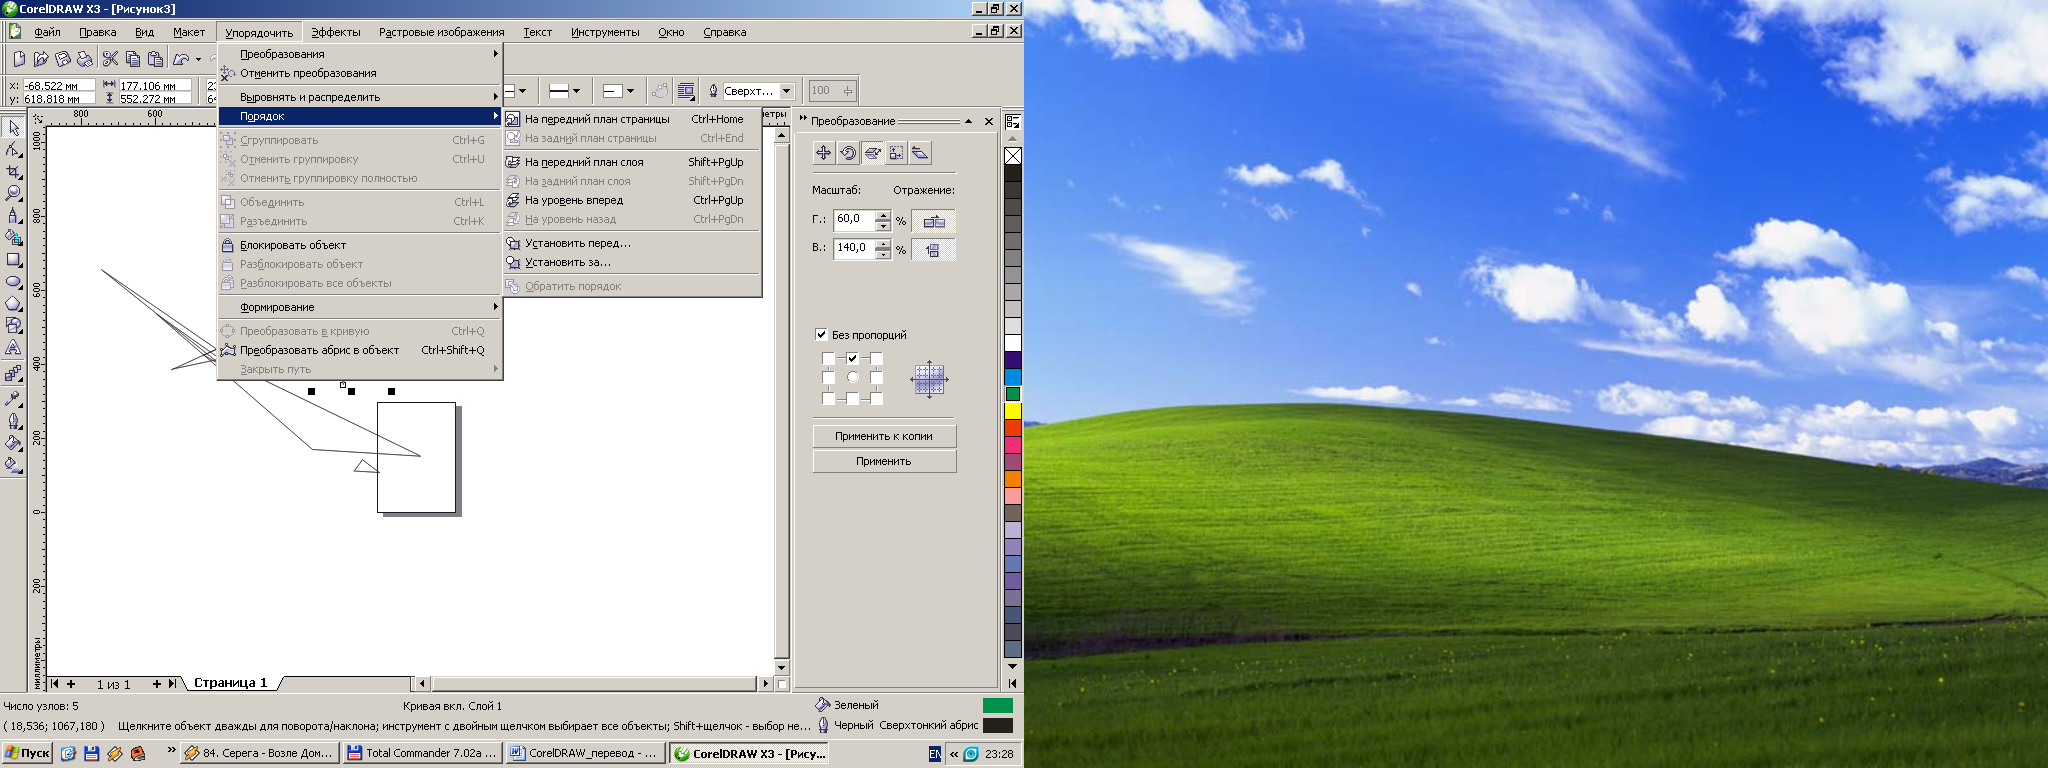Toggle the top-right anchor checkbox
The image size is (2048, 768).
tap(876, 358)
